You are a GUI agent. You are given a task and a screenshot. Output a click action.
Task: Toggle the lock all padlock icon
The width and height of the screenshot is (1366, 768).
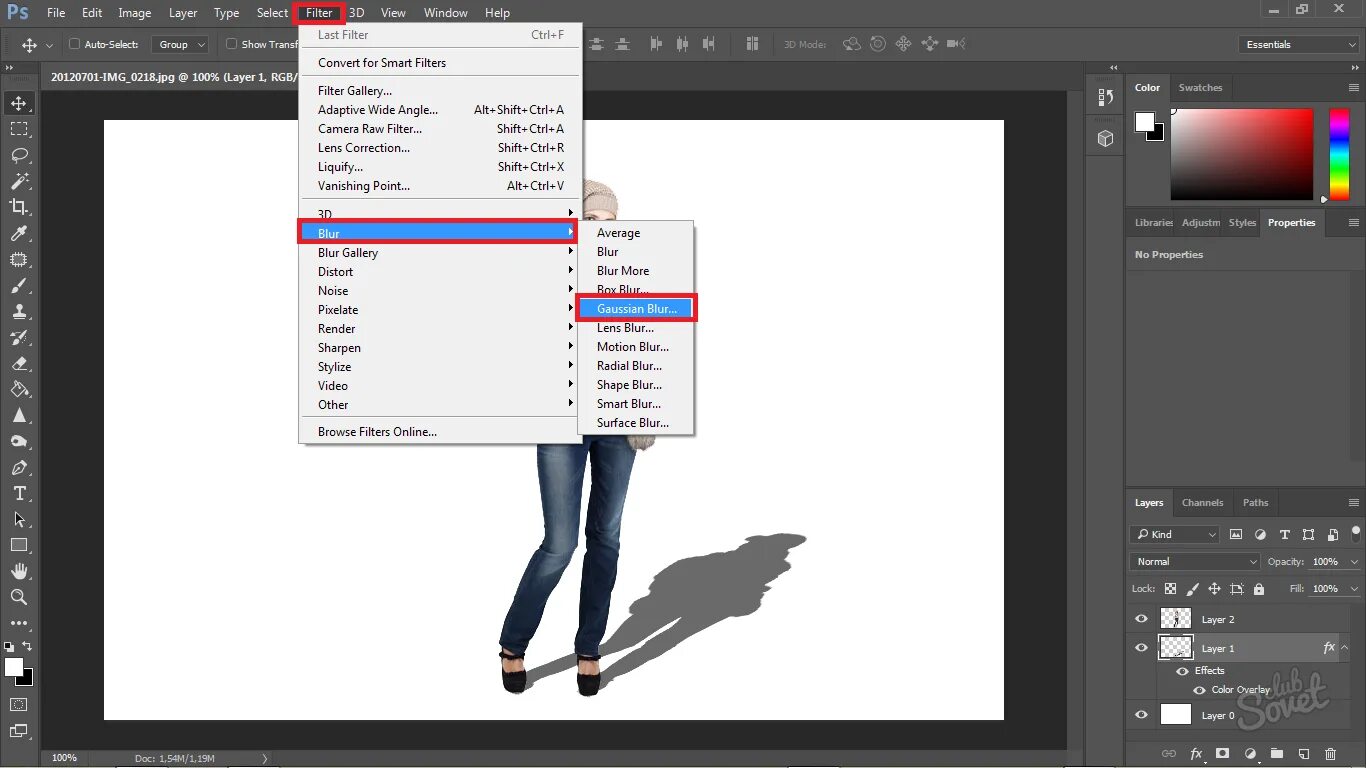[x=1259, y=589]
